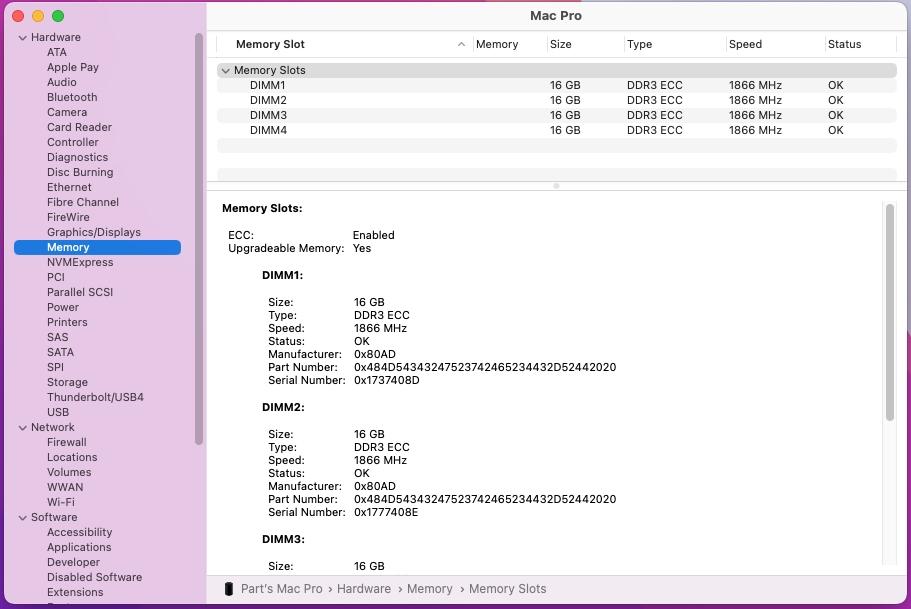Sort table by the Status column
Image resolution: width=911 pixels, height=609 pixels.
click(x=844, y=45)
